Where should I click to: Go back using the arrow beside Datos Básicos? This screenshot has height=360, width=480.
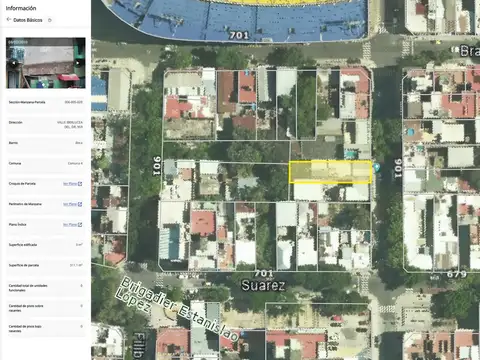point(9,20)
